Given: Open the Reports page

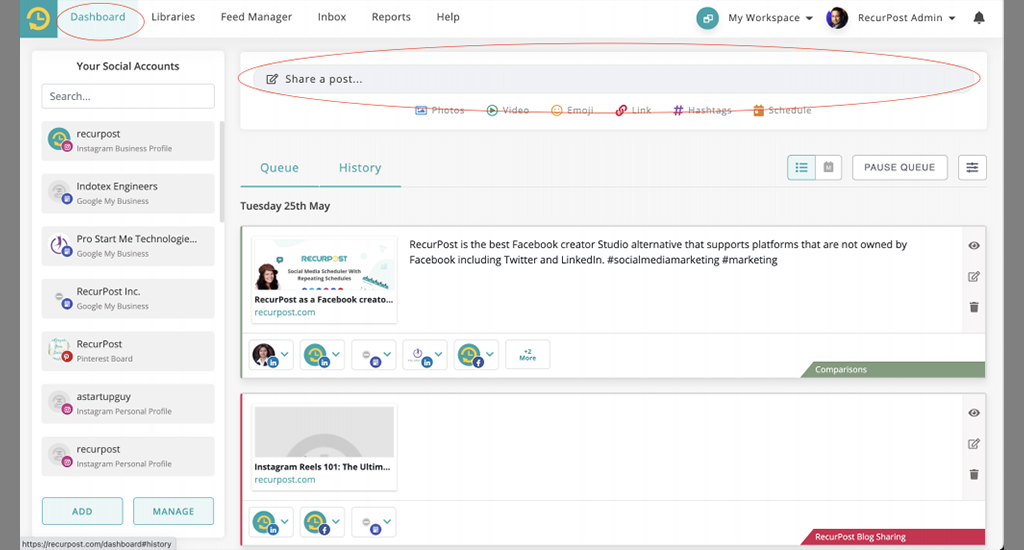Looking at the screenshot, I should click(x=391, y=17).
